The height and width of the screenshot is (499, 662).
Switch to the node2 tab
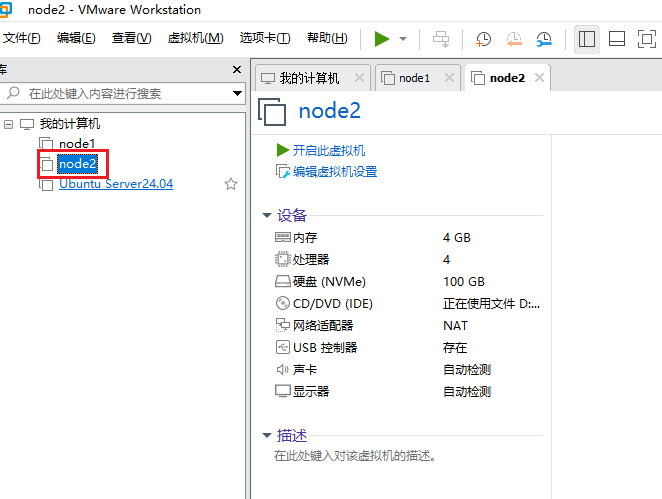(507, 78)
